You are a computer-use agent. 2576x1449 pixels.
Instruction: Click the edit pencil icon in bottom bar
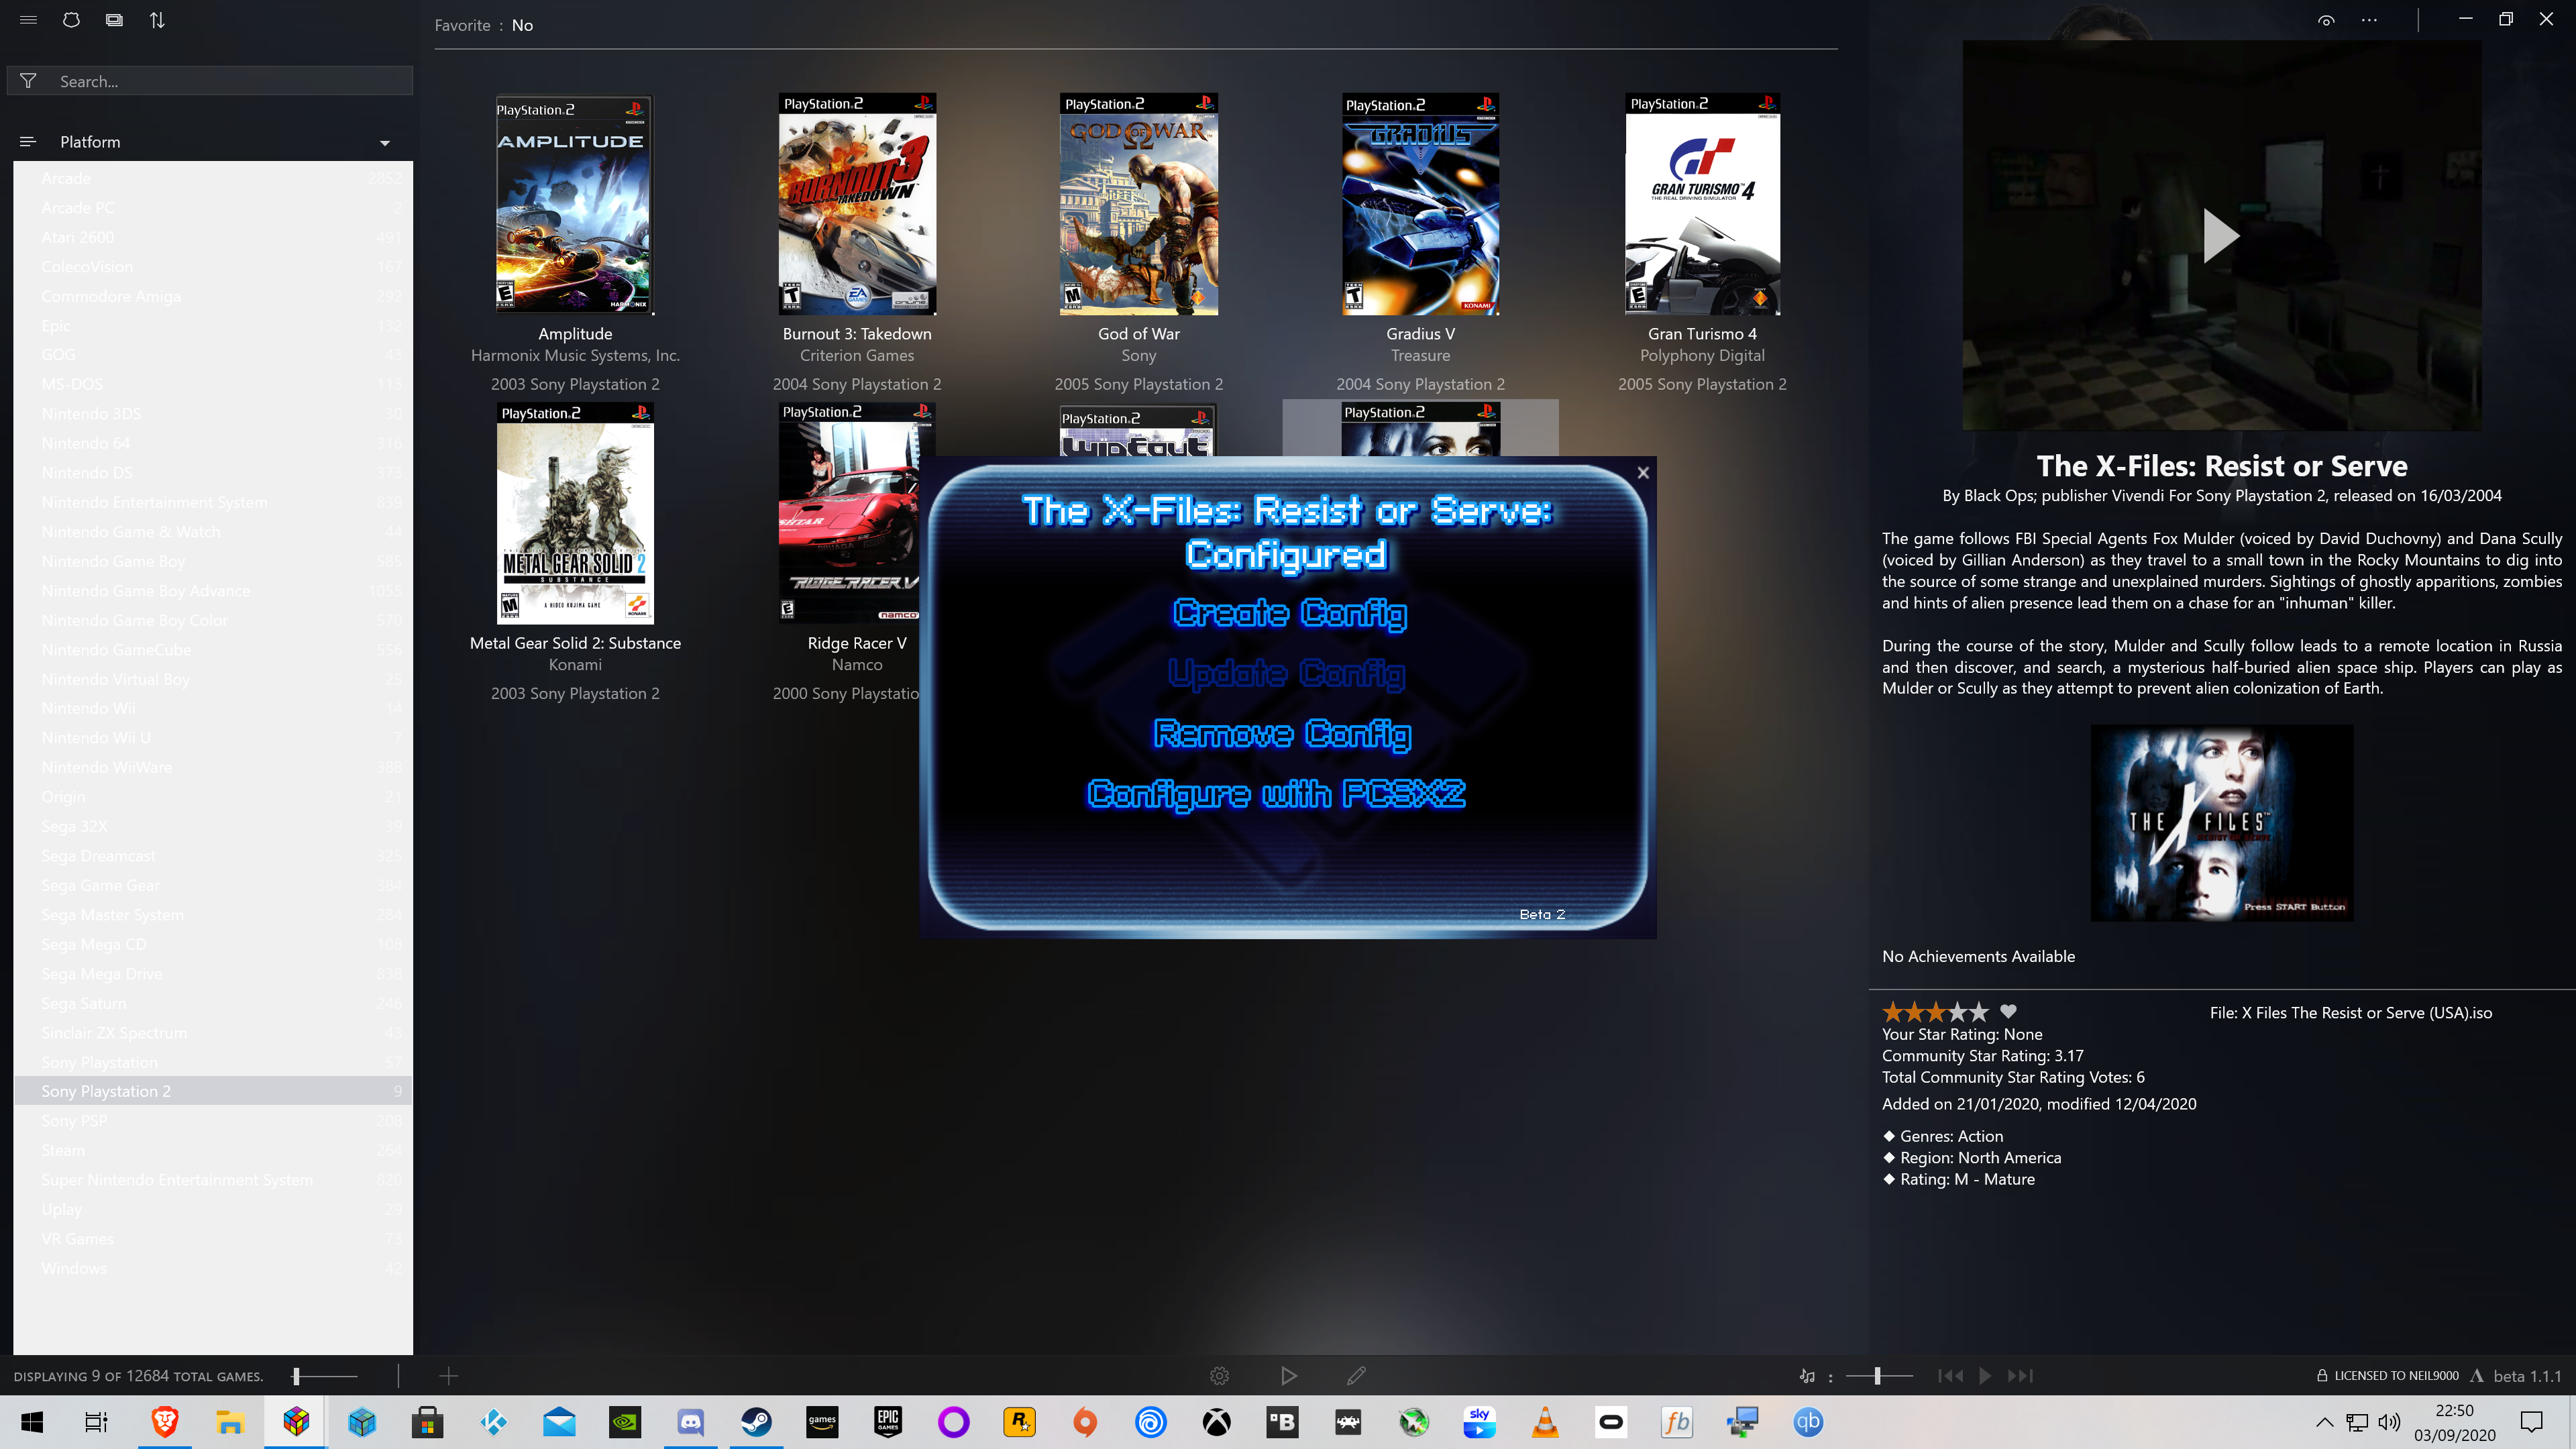coord(1356,1377)
